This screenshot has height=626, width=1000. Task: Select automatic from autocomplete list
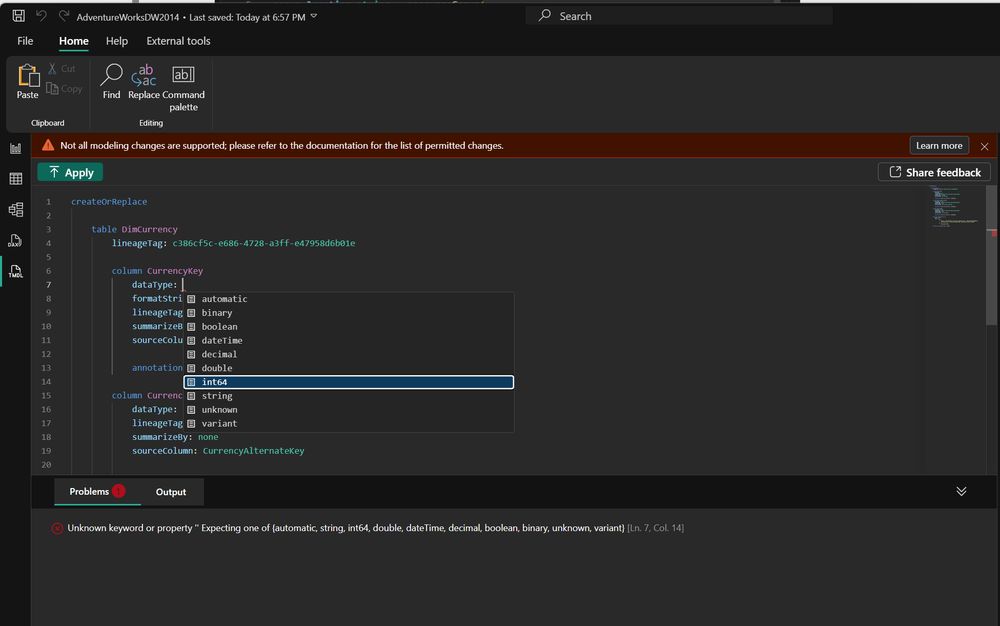pyautogui.click(x=348, y=299)
